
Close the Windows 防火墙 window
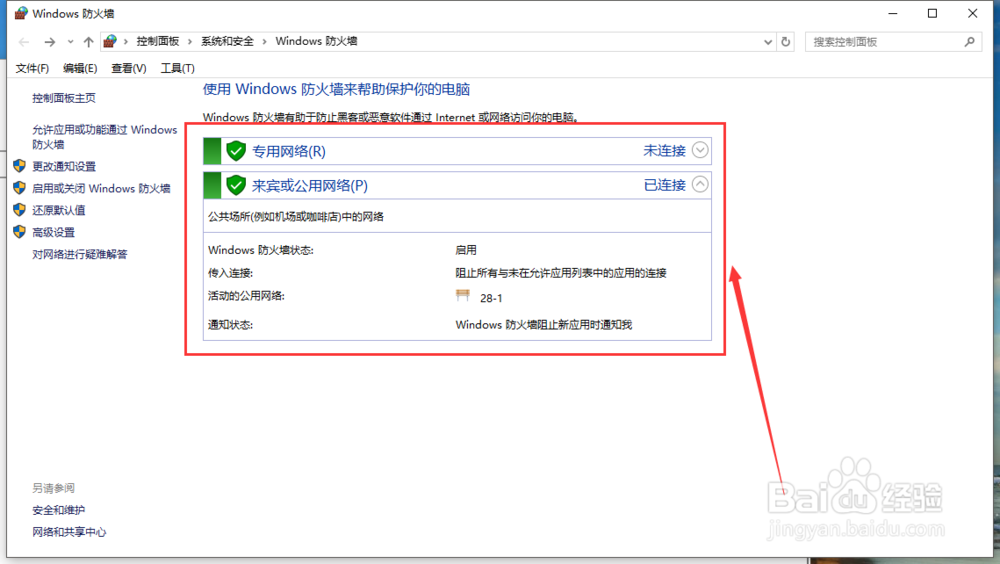[973, 13]
